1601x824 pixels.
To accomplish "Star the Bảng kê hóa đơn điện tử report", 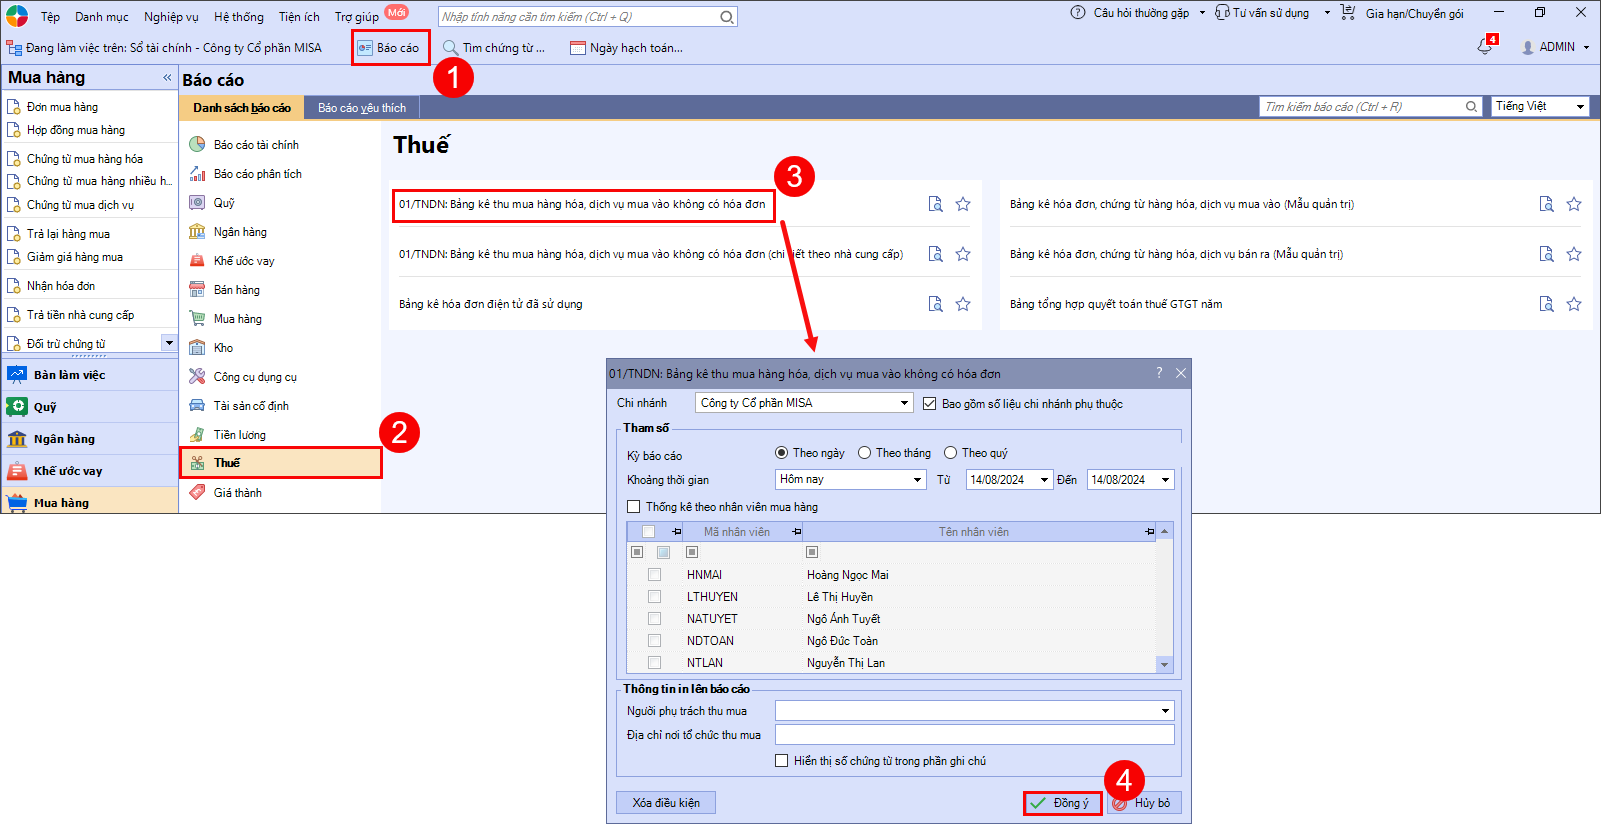I will click(x=963, y=304).
